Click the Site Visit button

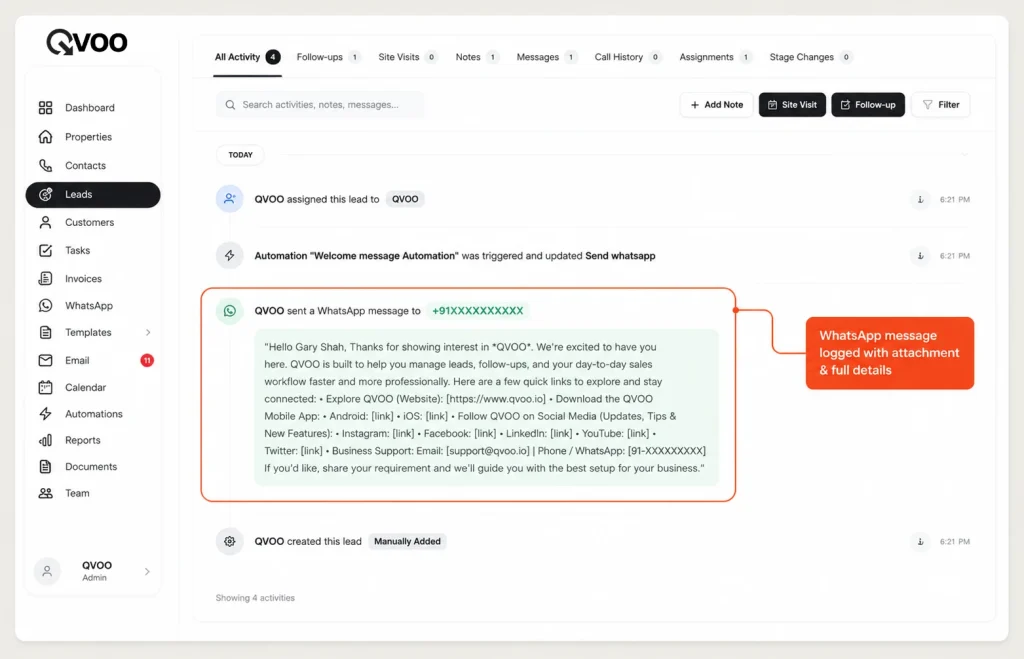click(792, 104)
